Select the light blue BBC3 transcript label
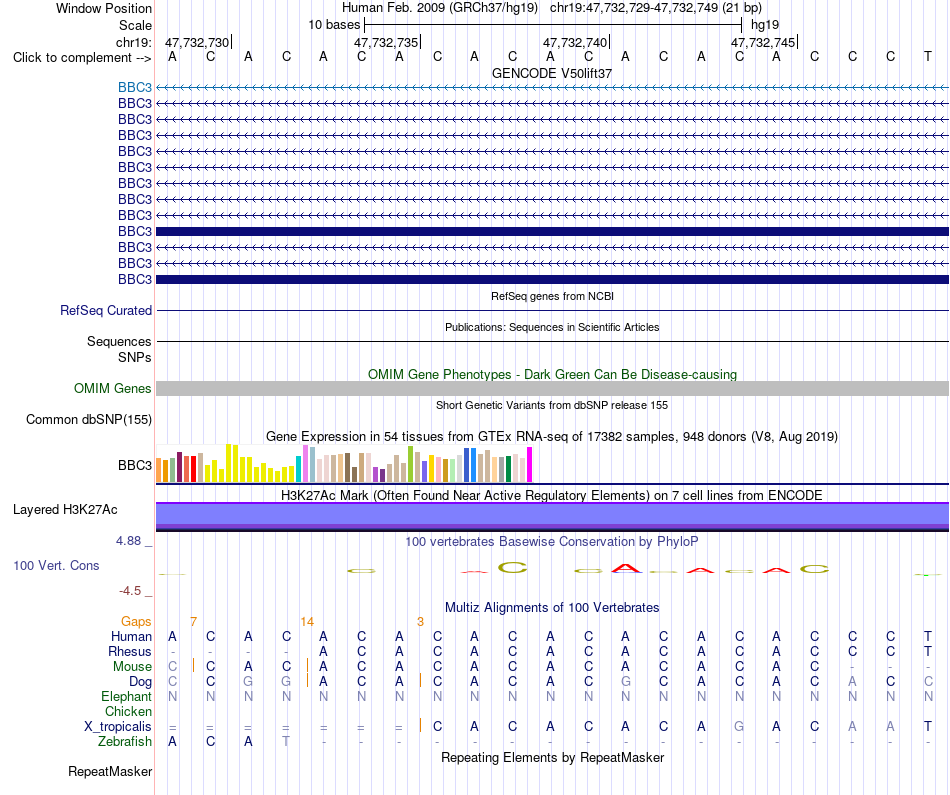Viewport: 950px width, 795px height. pos(135,87)
